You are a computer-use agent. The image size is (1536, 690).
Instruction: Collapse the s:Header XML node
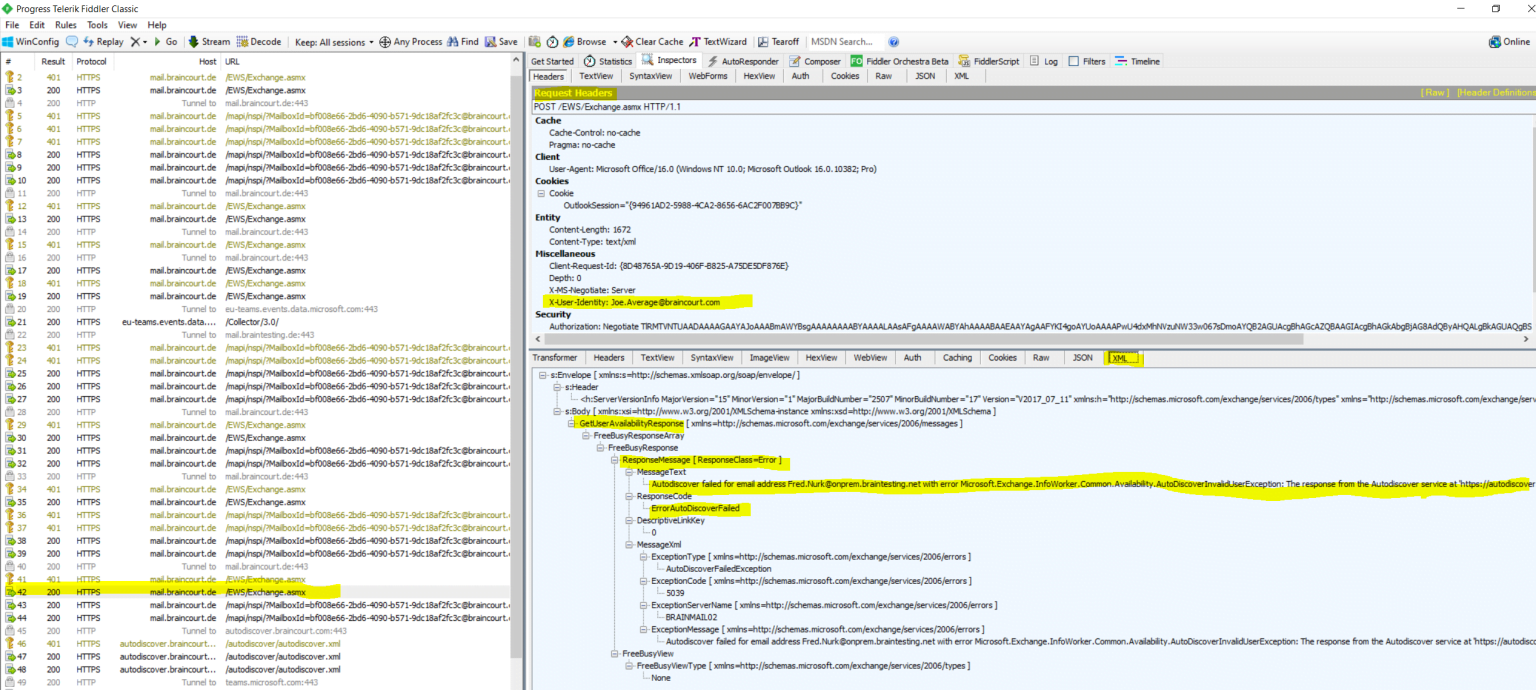(x=557, y=387)
